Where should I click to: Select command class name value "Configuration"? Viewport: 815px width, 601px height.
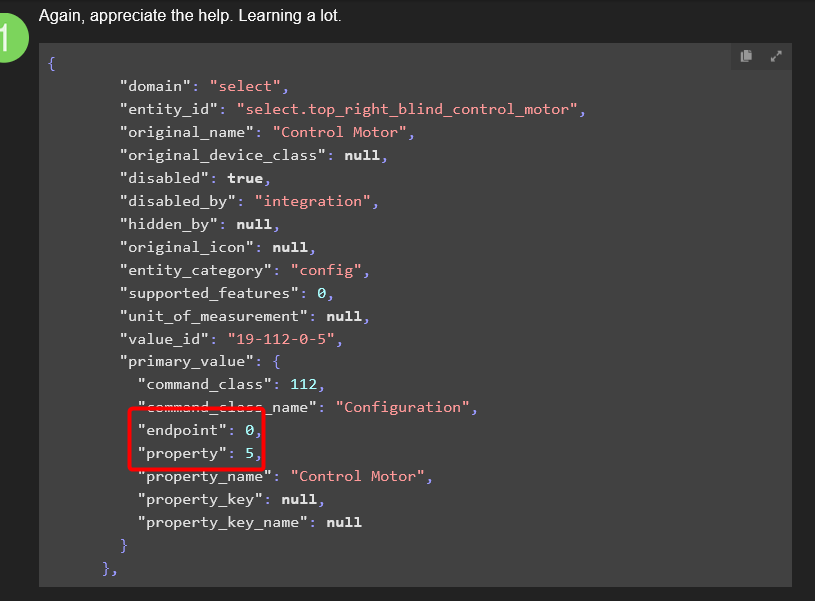(x=403, y=407)
